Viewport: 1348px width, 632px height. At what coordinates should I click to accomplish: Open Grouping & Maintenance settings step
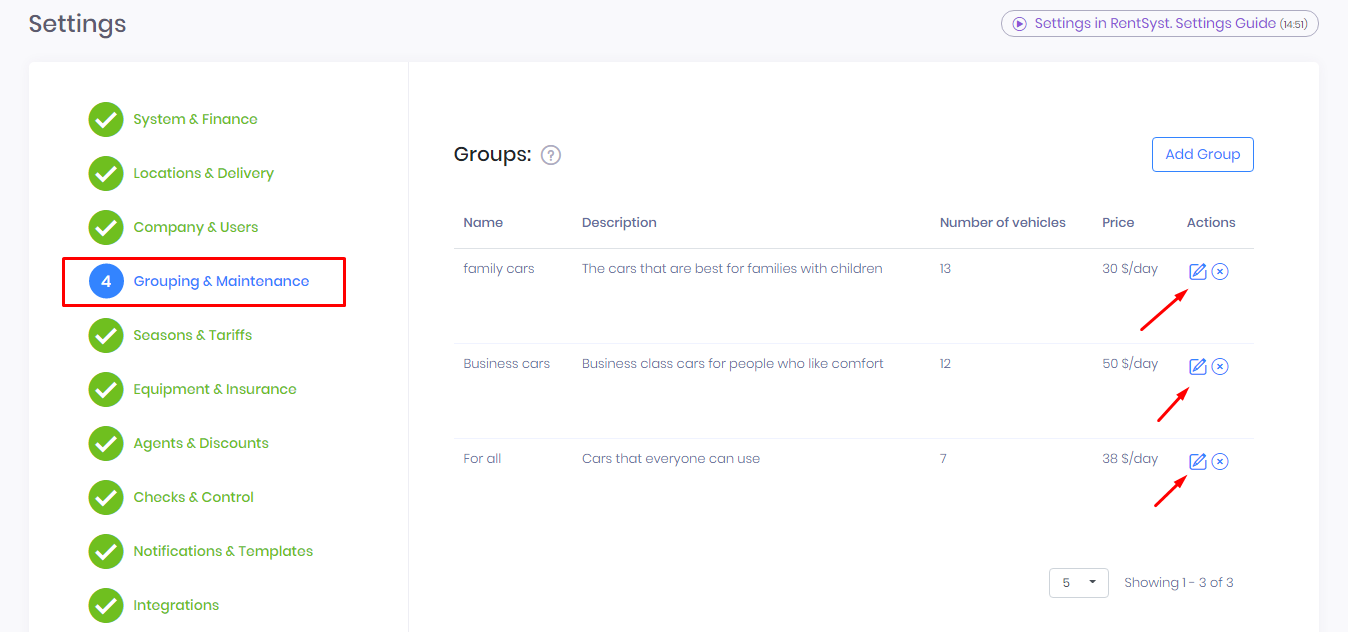coord(221,281)
